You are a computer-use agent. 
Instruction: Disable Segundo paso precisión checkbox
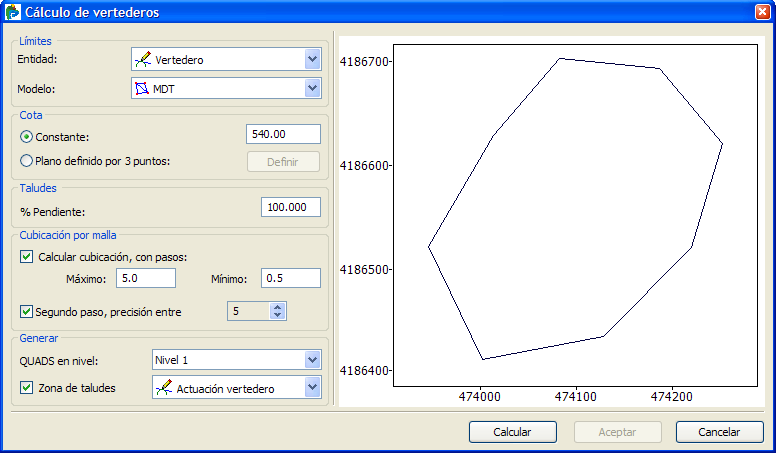27,312
